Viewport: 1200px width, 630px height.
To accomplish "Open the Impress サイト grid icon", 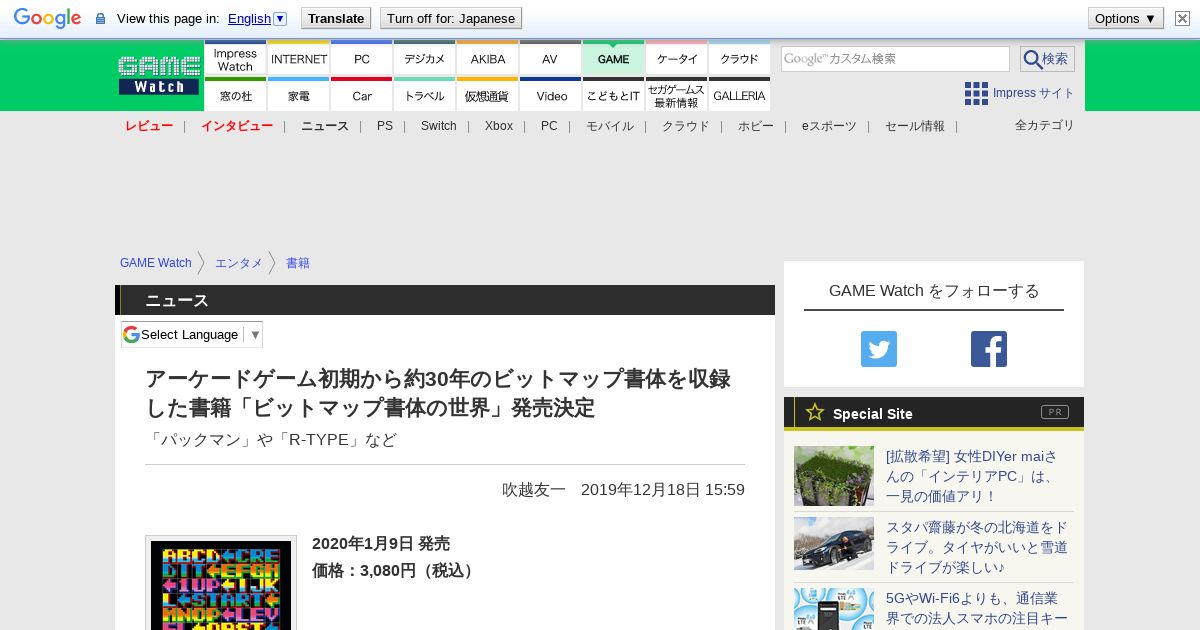I will click(976, 93).
